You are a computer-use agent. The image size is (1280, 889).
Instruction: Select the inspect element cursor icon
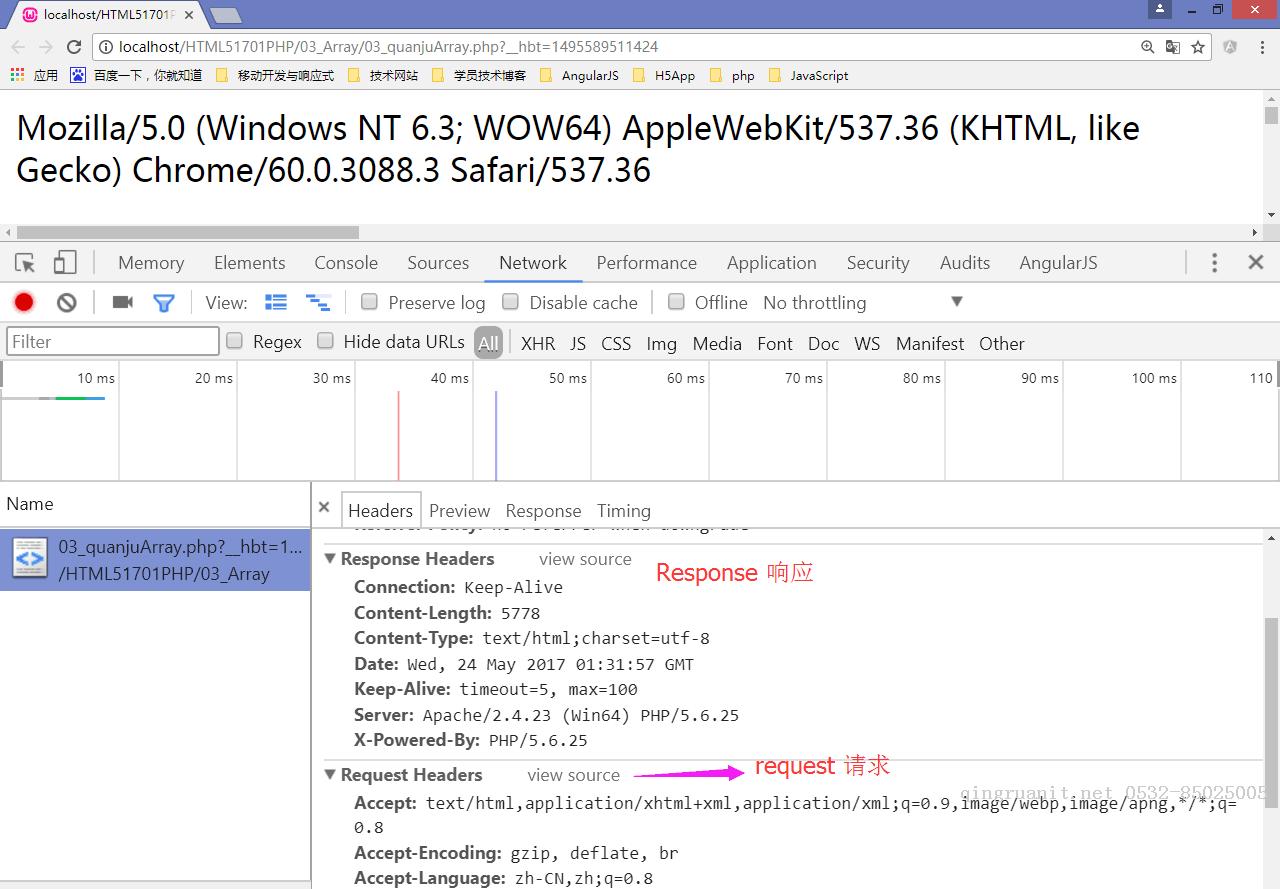pyautogui.click(x=24, y=262)
